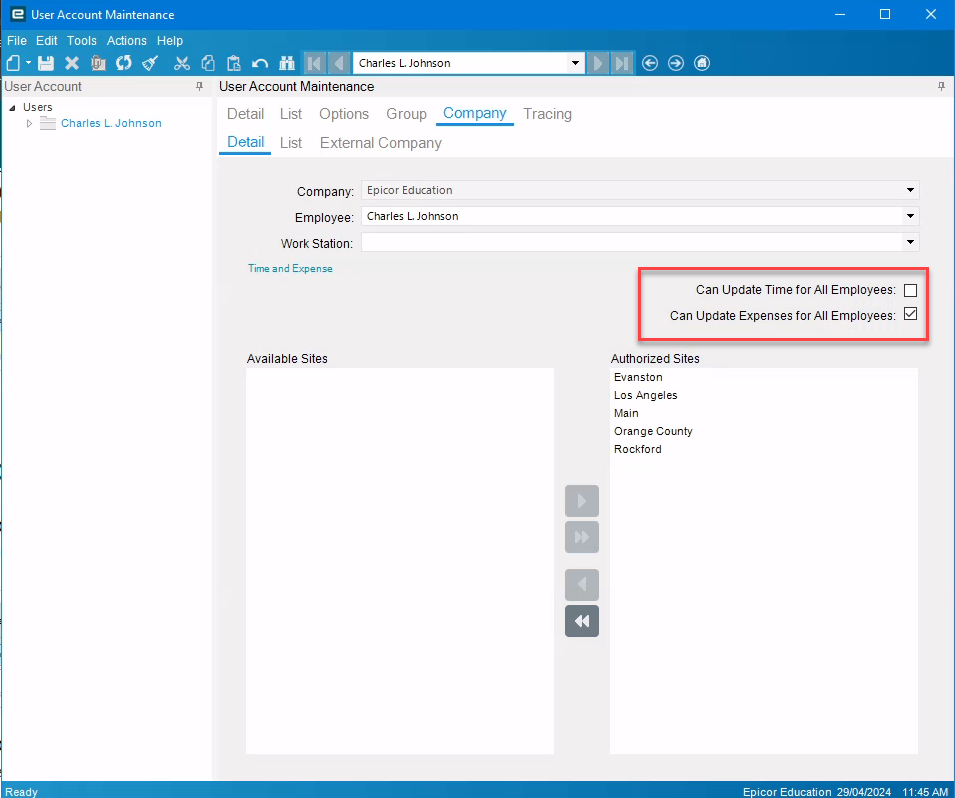Click the Back circular arrow icon

point(650,63)
